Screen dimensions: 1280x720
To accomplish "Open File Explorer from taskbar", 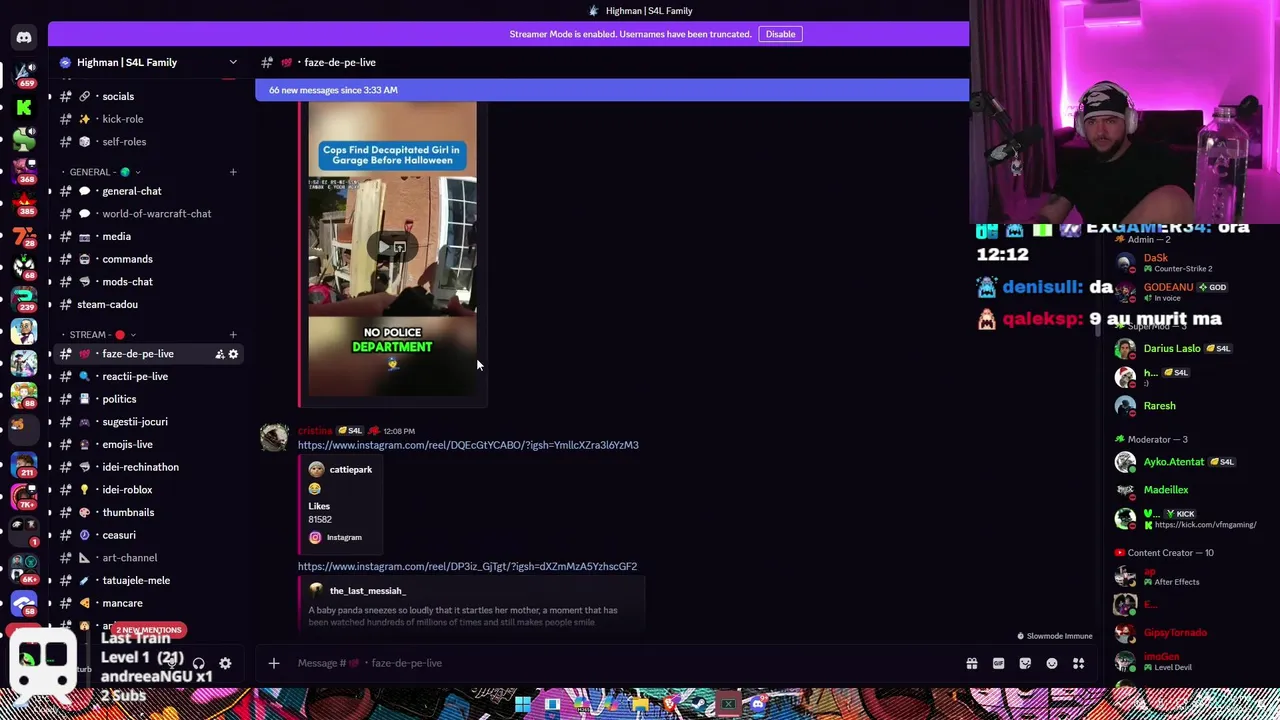I will click(x=640, y=705).
